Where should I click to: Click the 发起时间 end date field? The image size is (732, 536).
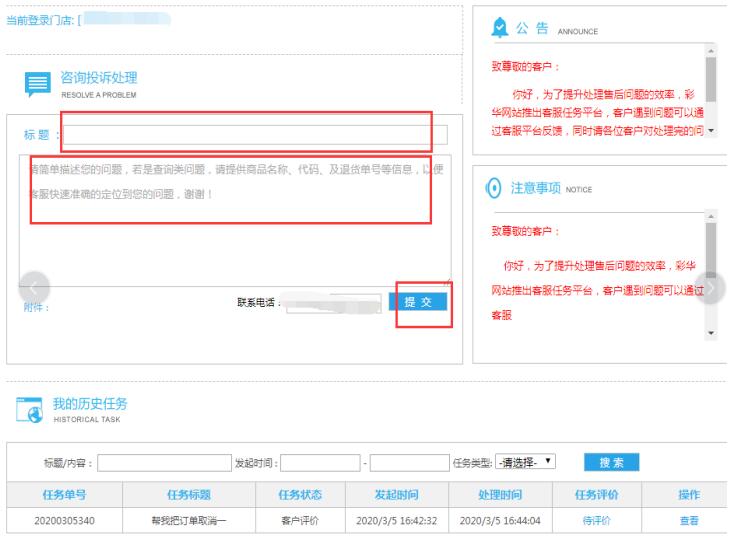[409, 463]
